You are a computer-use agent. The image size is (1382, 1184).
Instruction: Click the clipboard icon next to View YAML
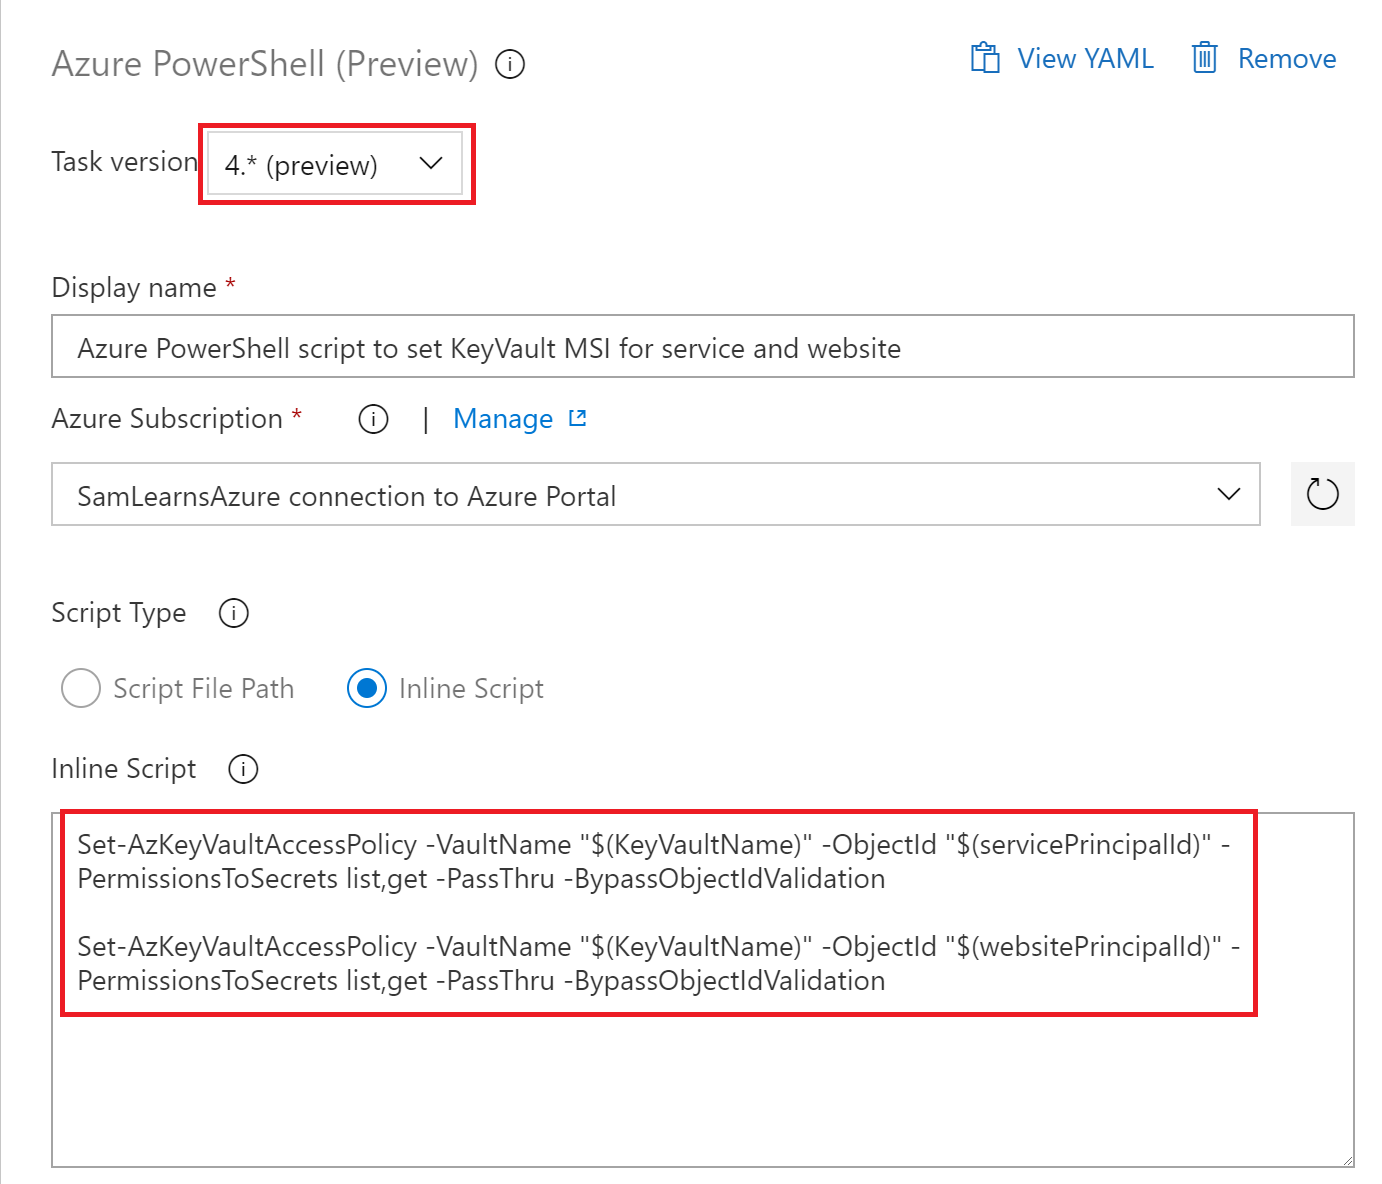click(x=985, y=58)
